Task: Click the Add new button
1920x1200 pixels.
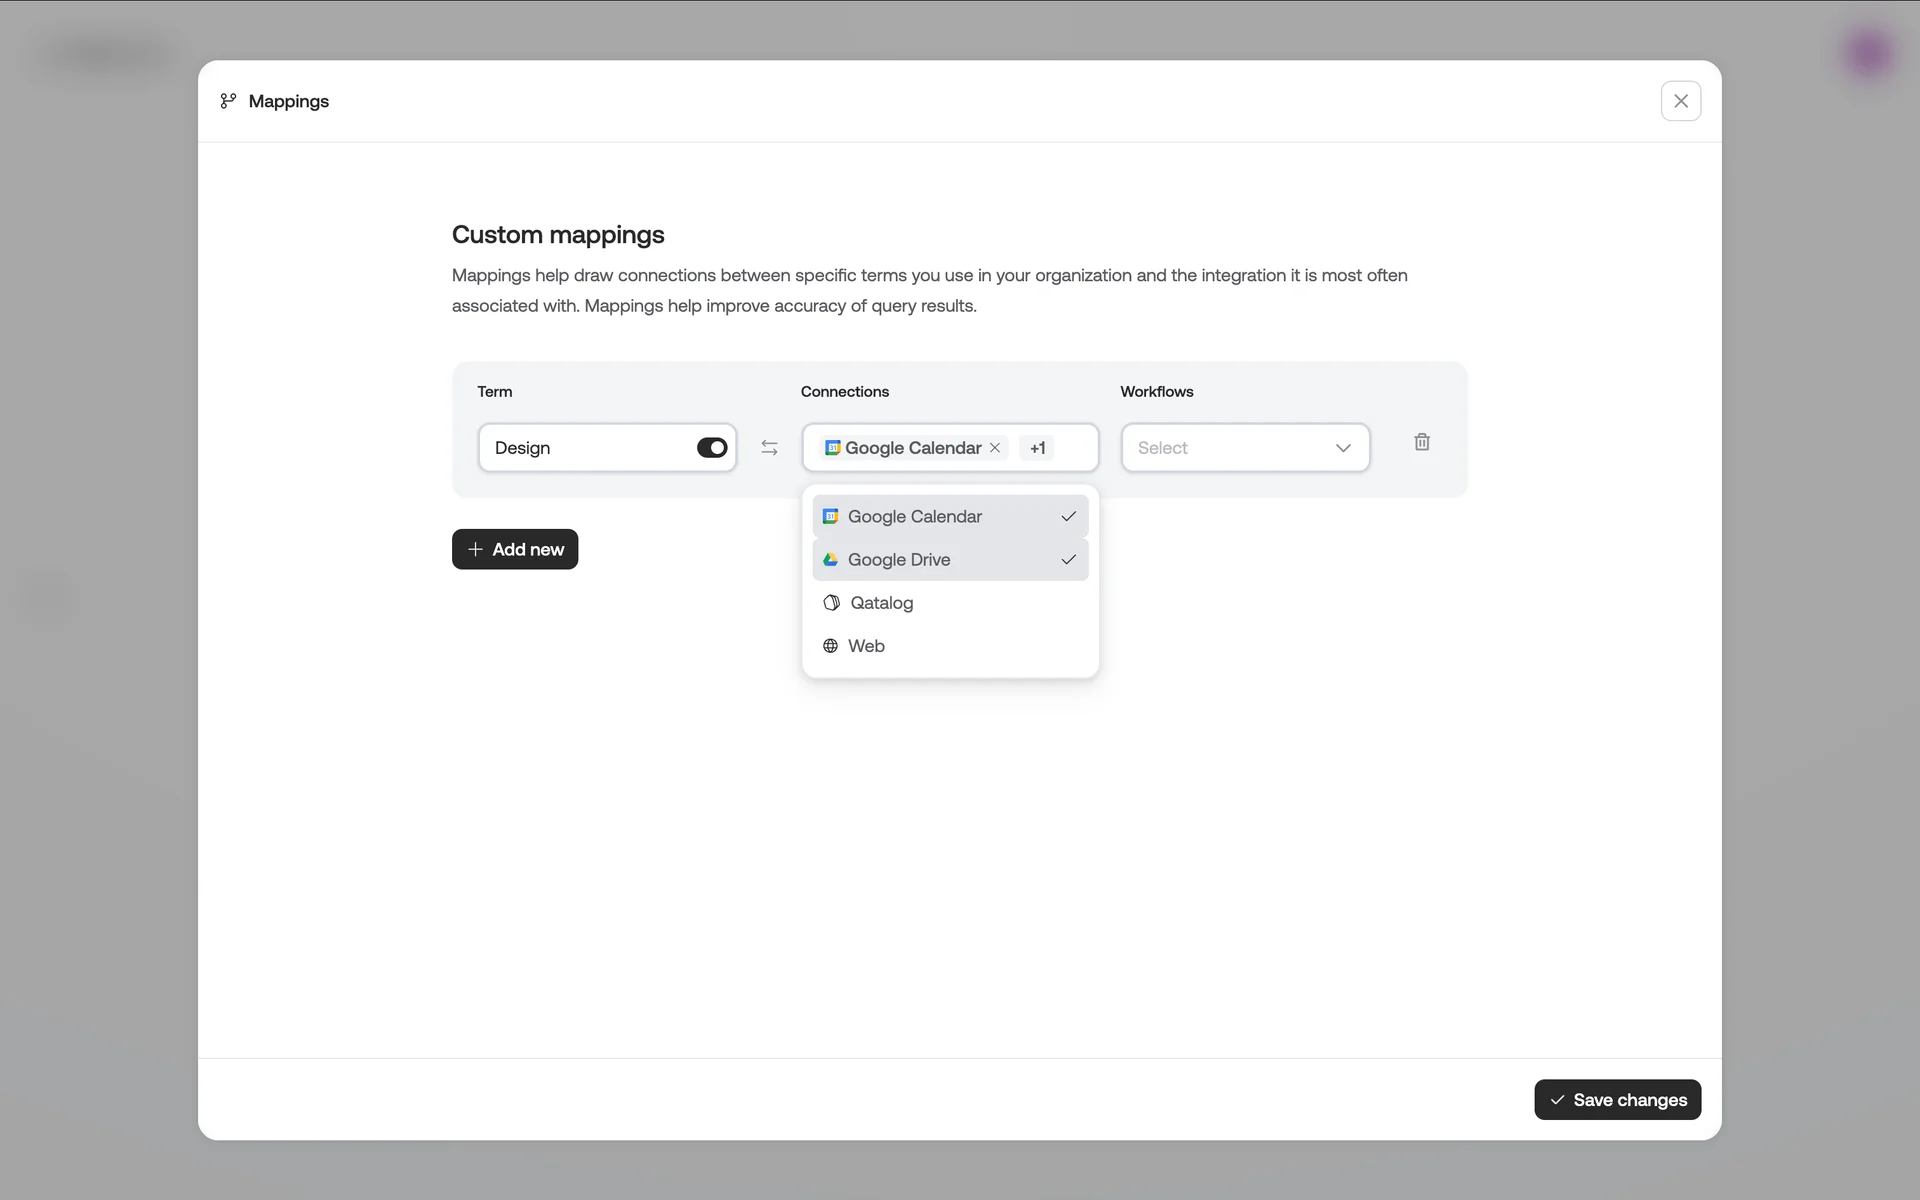Action: [515, 549]
